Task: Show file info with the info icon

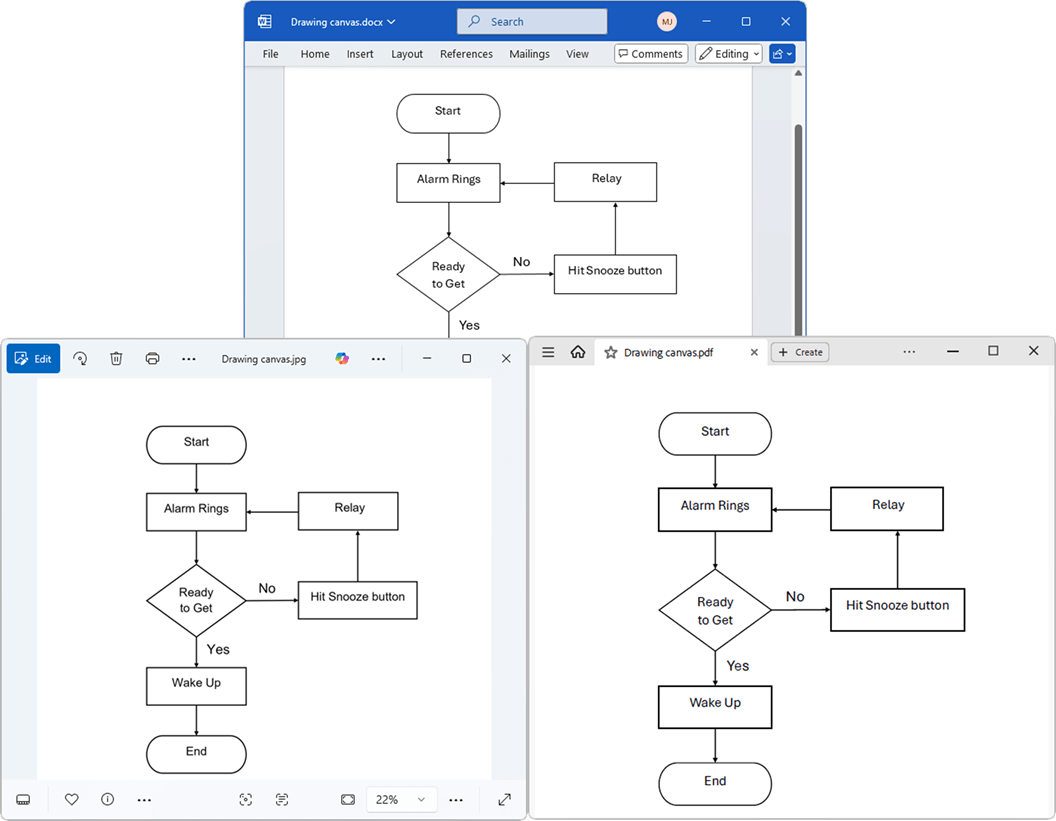Action: (x=108, y=799)
